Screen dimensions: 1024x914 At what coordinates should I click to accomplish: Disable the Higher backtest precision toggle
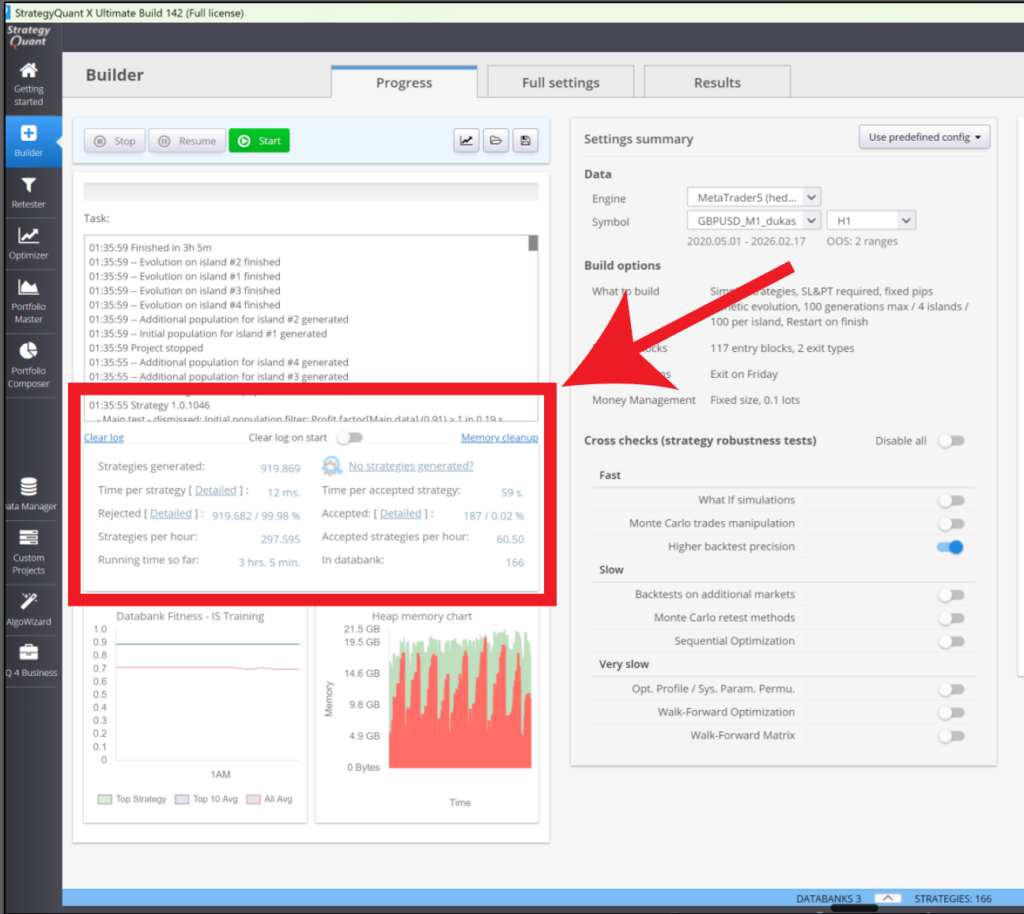coord(950,547)
